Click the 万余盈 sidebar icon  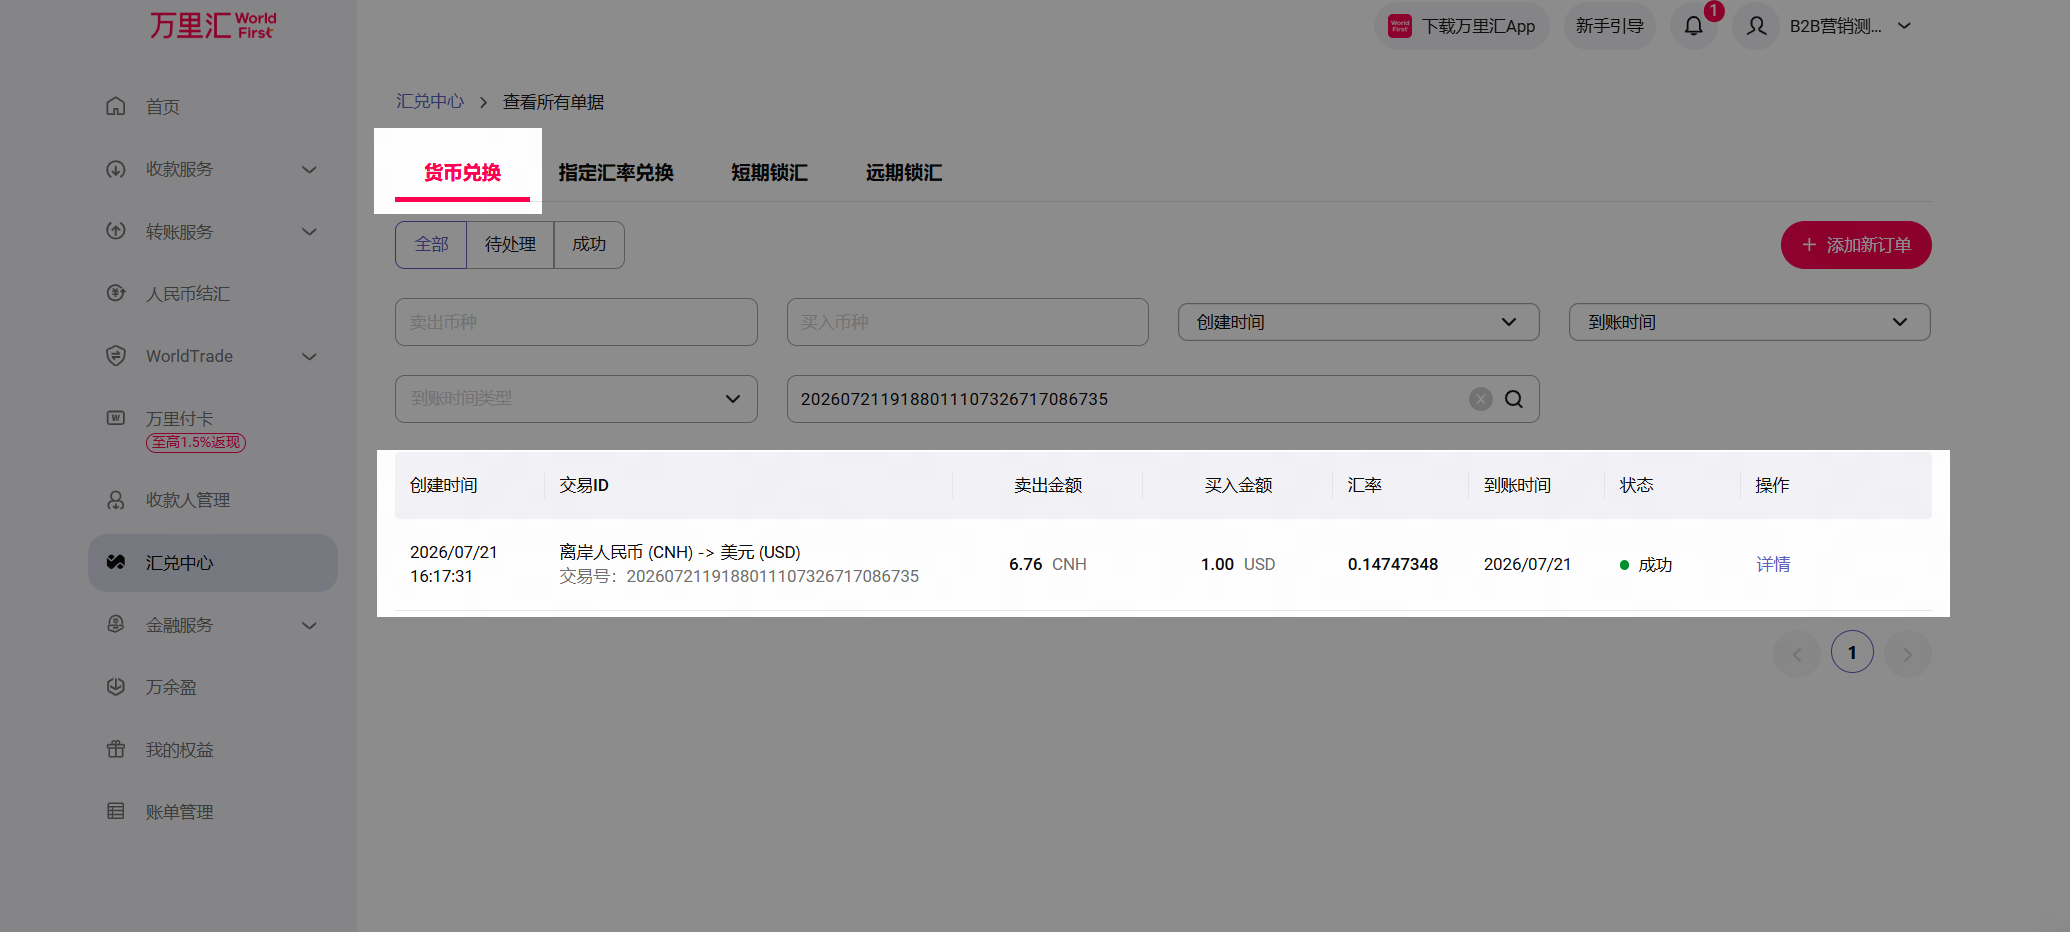point(116,687)
